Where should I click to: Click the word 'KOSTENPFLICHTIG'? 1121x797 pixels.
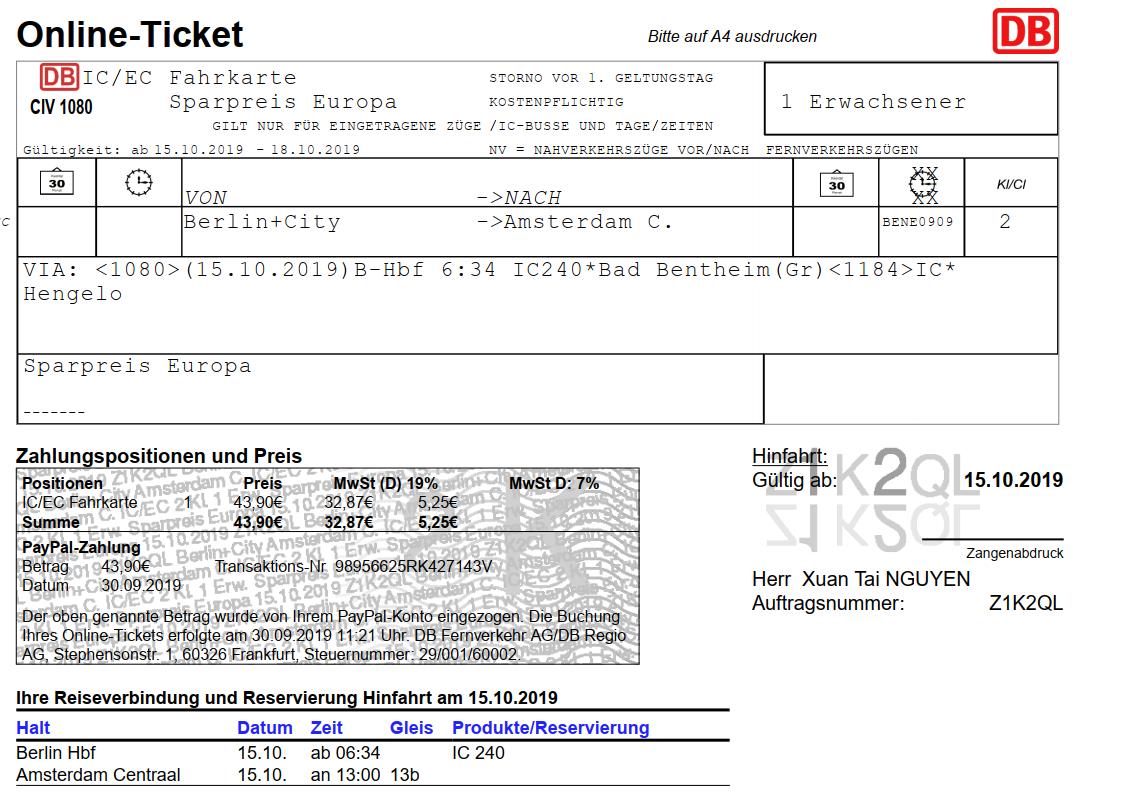[556, 102]
